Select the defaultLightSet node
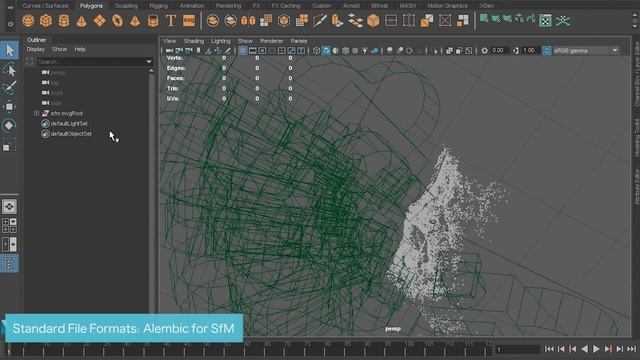The image size is (640, 360). pyautogui.click(x=69, y=123)
